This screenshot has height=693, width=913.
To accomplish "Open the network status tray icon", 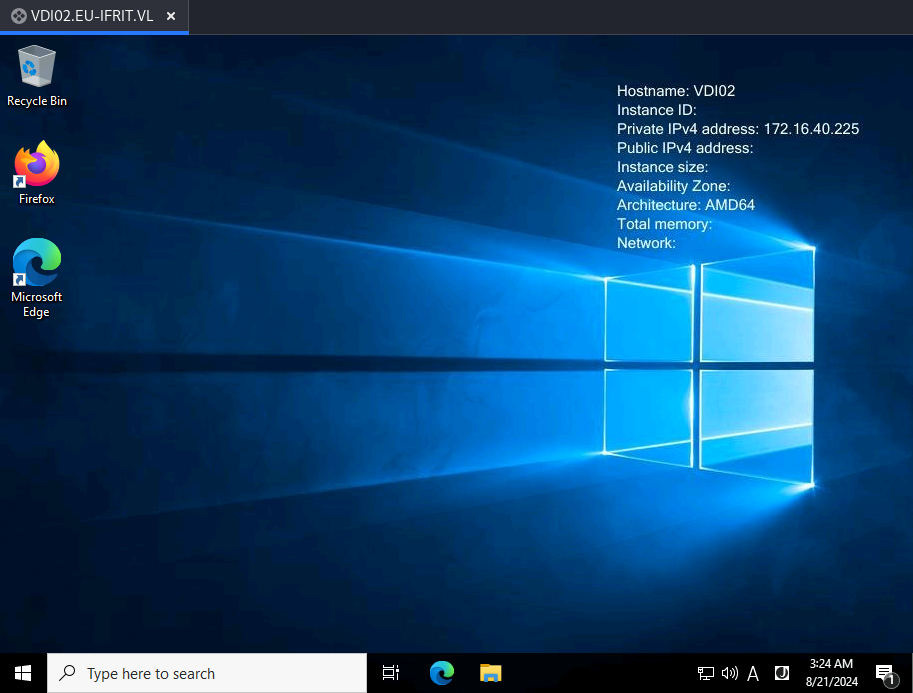I will point(705,674).
